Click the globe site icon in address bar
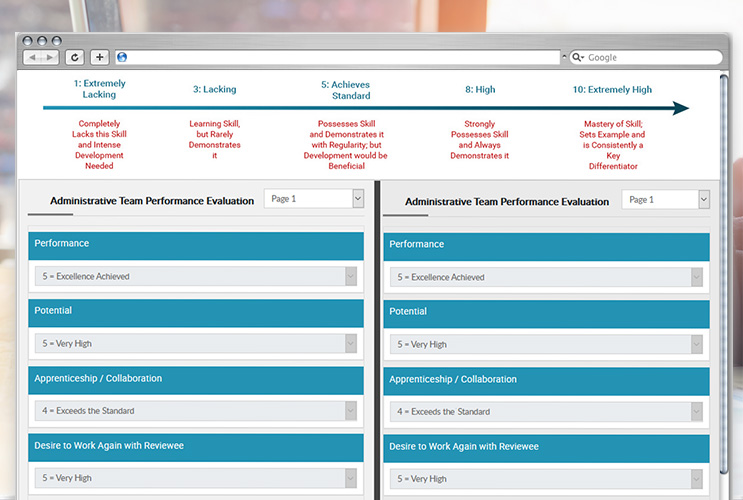 [x=122, y=57]
